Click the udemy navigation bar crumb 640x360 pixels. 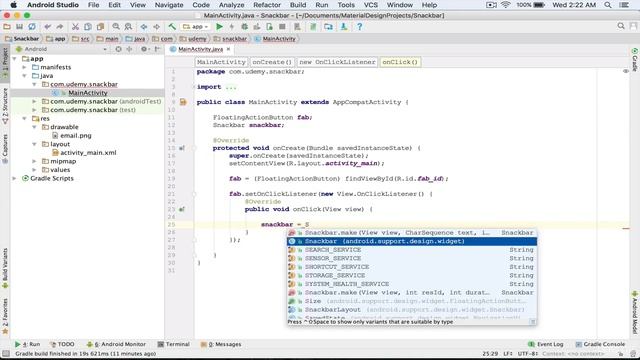[193, 39]
